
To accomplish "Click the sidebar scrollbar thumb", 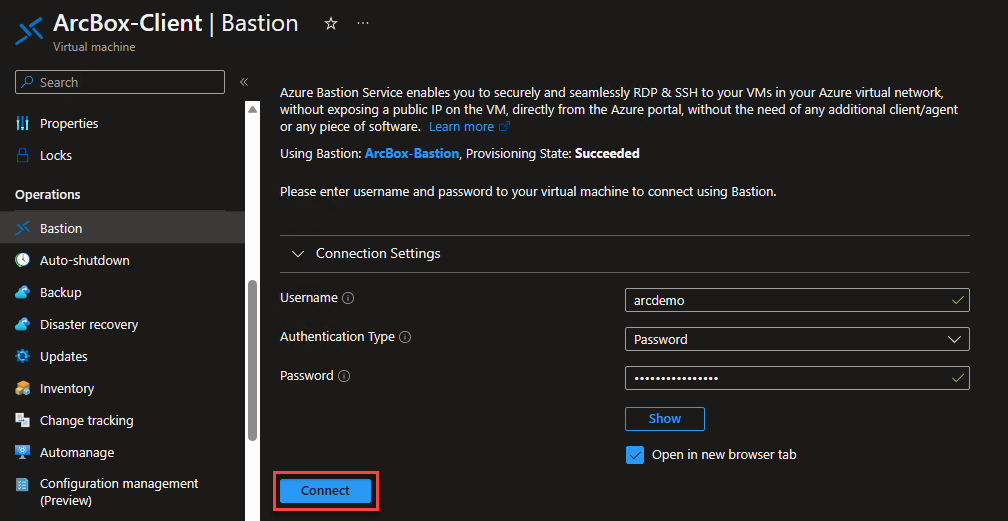I will [253, 360].
